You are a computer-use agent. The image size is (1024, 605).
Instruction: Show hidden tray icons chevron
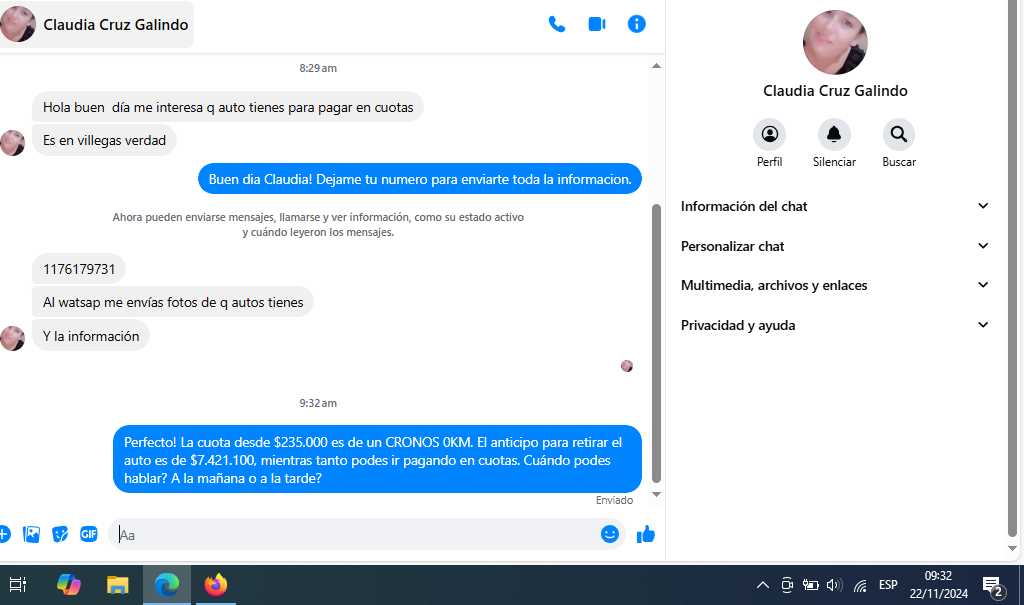762,585
